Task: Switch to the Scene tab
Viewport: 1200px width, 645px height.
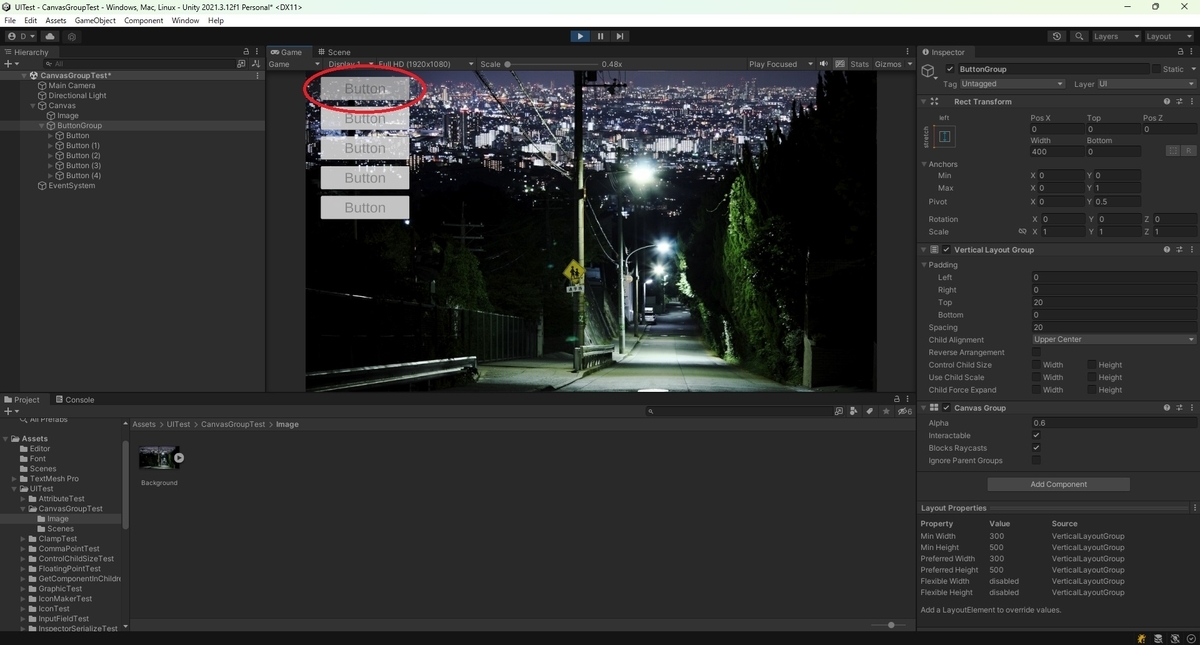Action: [x=335, y=52]
